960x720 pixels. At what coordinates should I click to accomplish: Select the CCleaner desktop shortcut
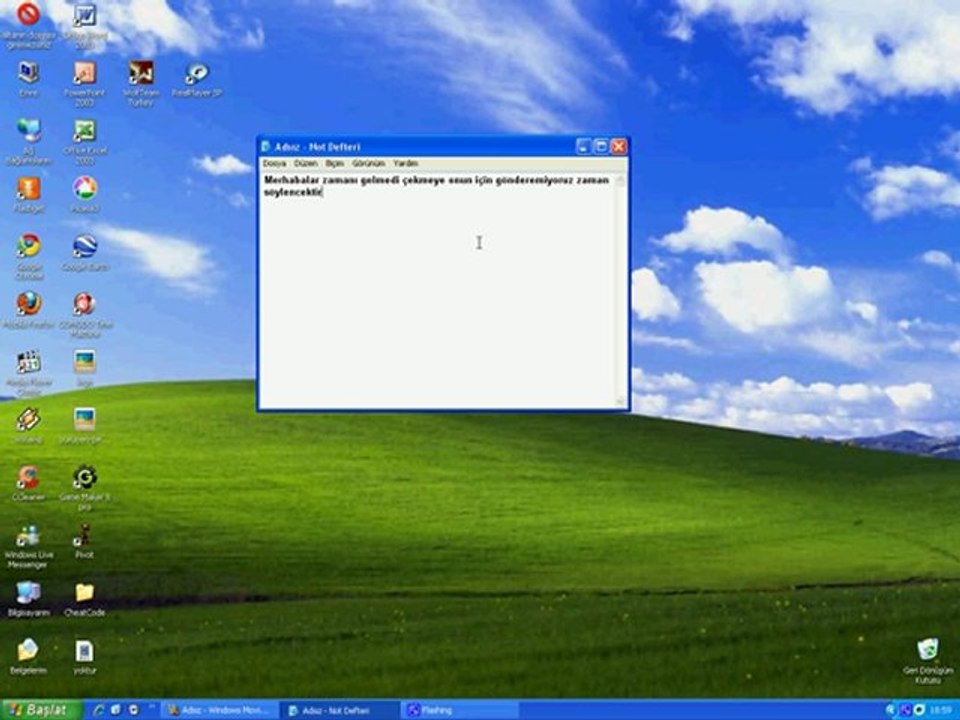(28, 483)
